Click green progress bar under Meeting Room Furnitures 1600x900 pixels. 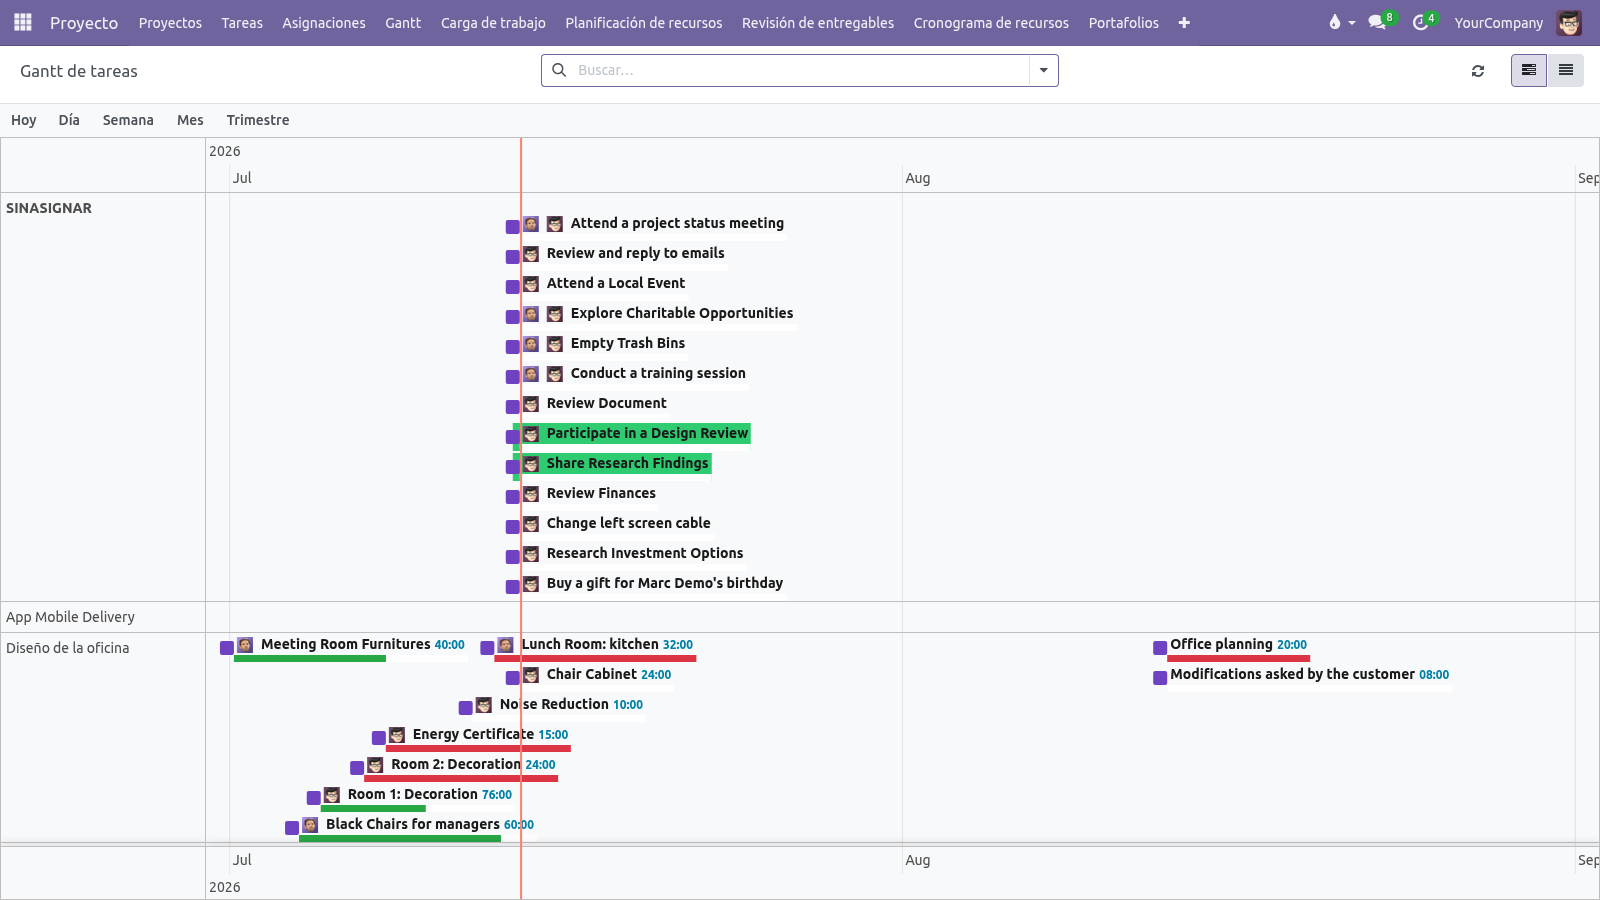pyautogui.click(x=310, y=658)
